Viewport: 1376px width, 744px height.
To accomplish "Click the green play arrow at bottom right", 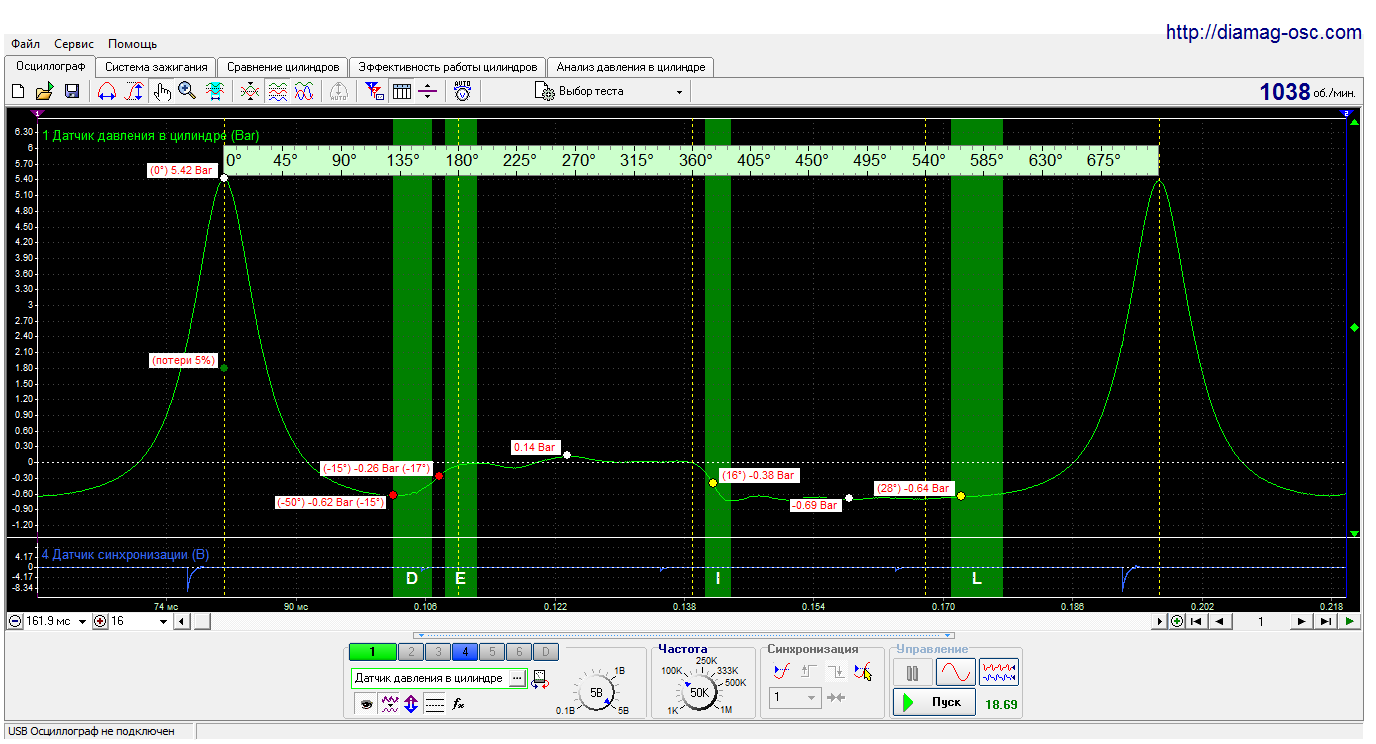I will tap(1350, 621).
